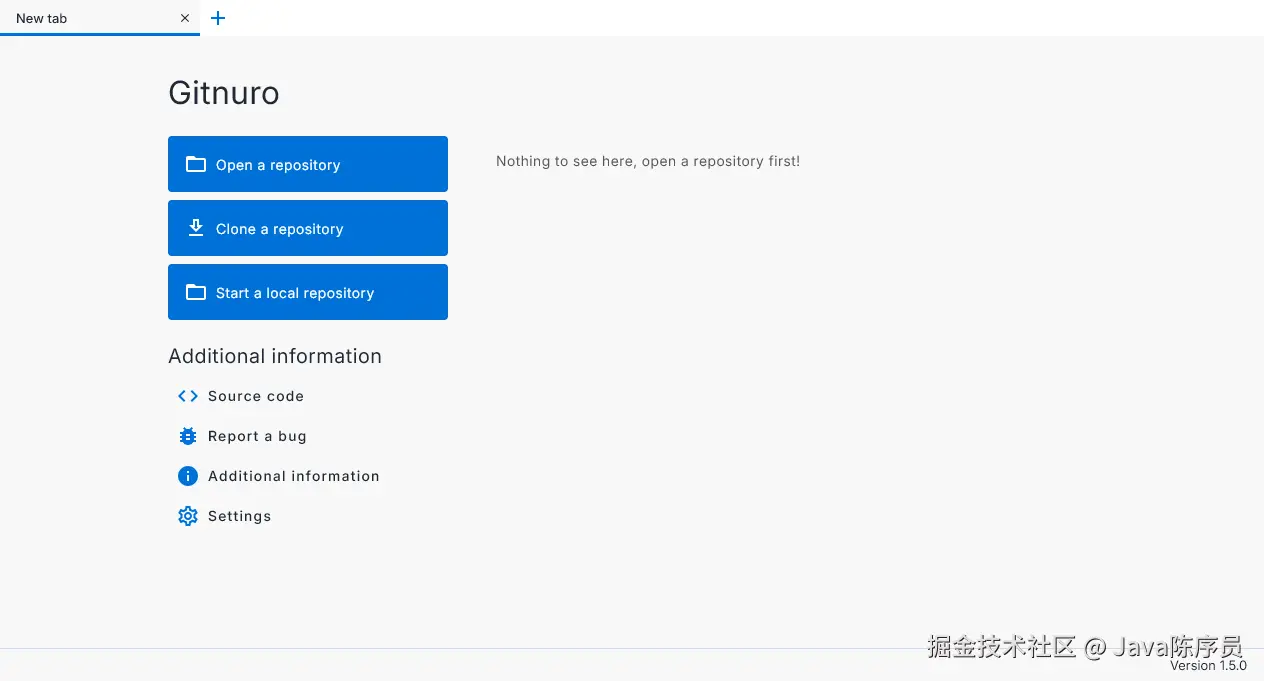Open the Source code link

[256, 396]
